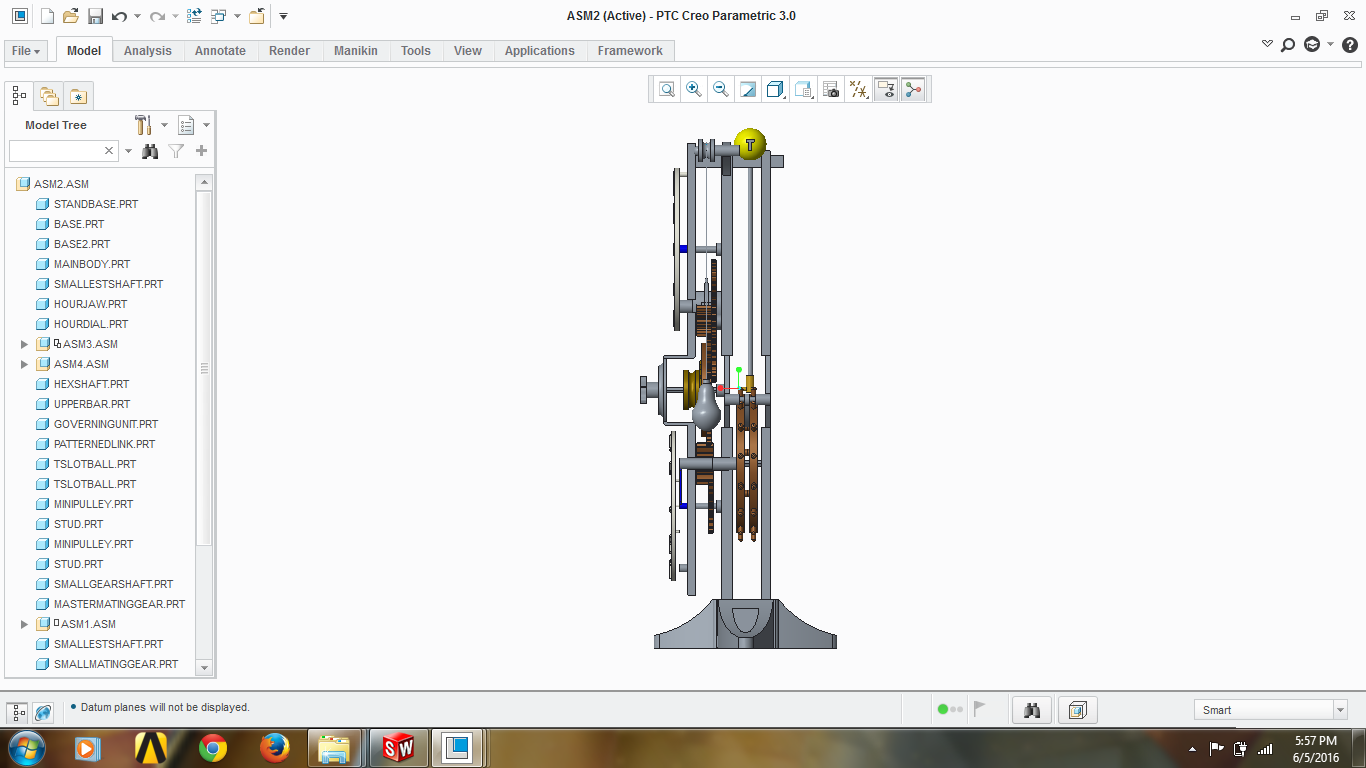Switch to the Analysis ribbon tab
1366x768 pixels.
point(148,51)
